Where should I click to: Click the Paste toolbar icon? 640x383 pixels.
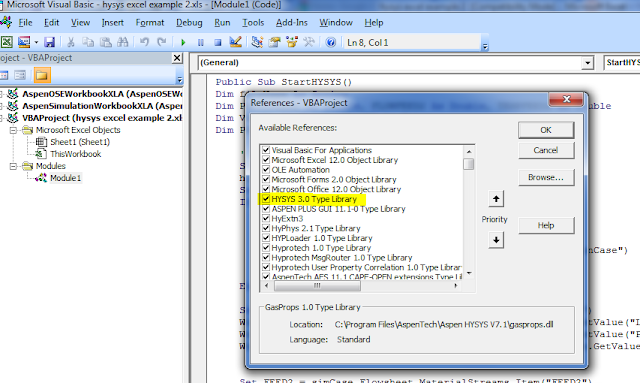pos(105,42)
